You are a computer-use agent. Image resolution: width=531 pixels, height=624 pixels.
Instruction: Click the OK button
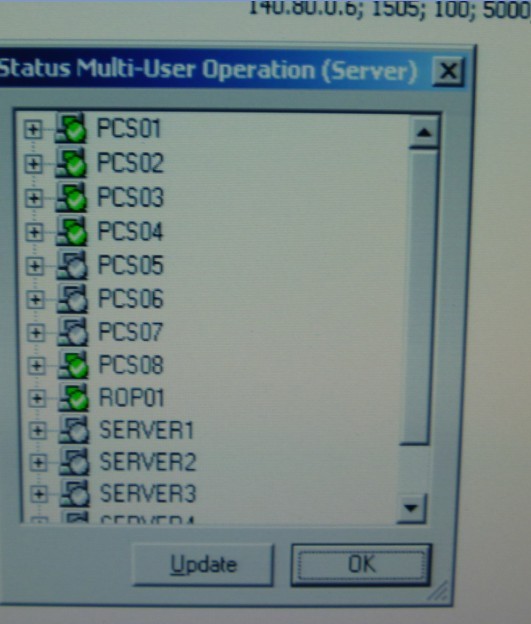point(361,564)
